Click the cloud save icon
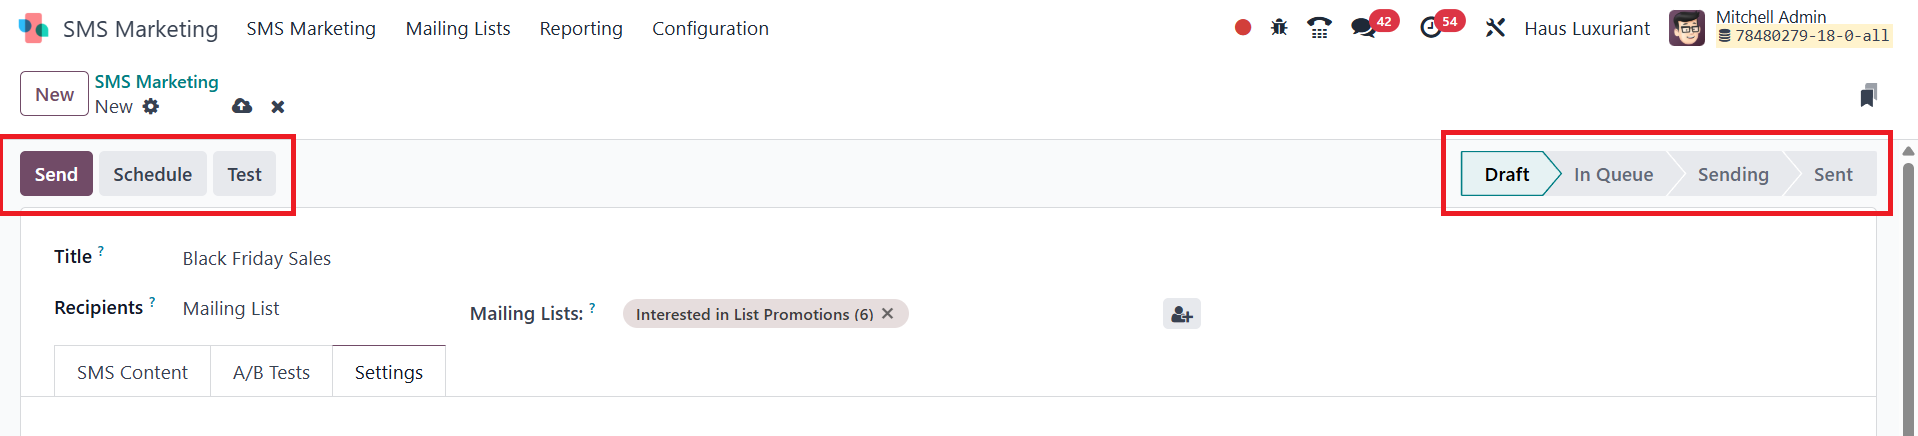 [242, 106]
